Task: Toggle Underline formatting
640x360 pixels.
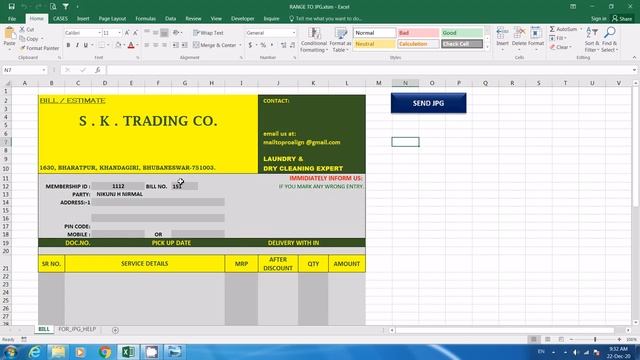Action: click(x=86, y=45)
